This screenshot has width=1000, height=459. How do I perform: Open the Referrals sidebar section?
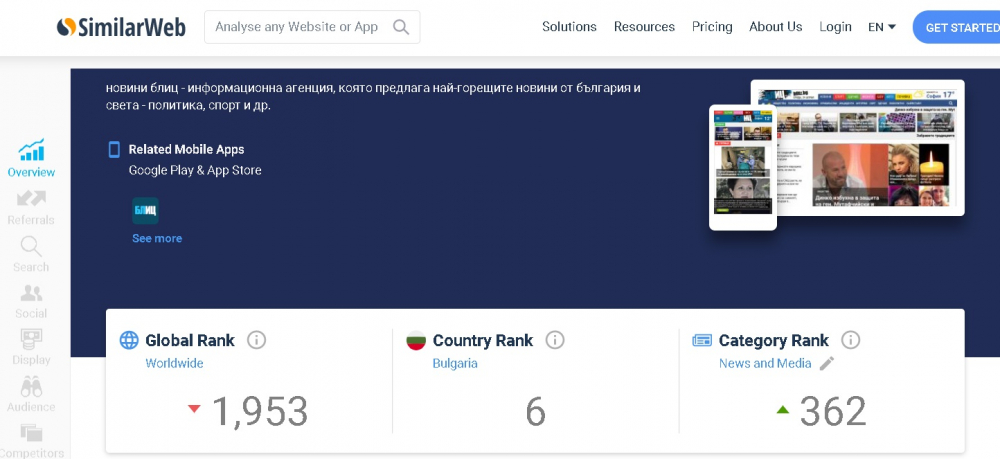click(31, 208)
